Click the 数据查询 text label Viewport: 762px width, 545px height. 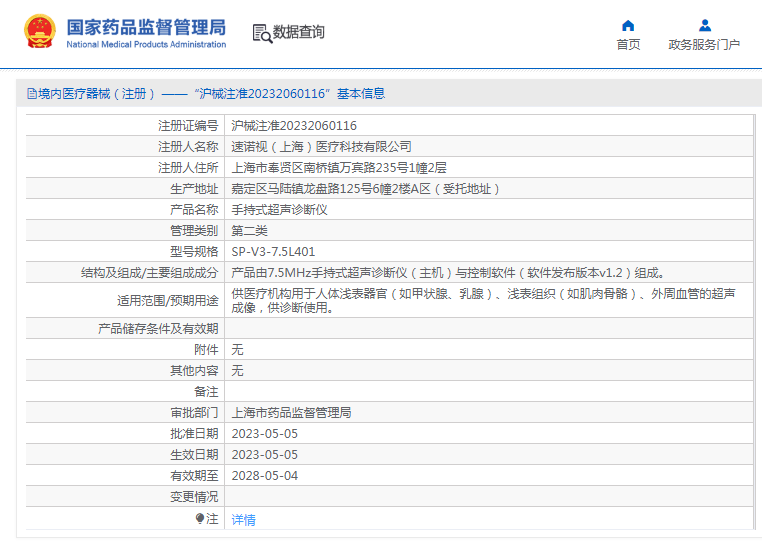click(299, 33)
